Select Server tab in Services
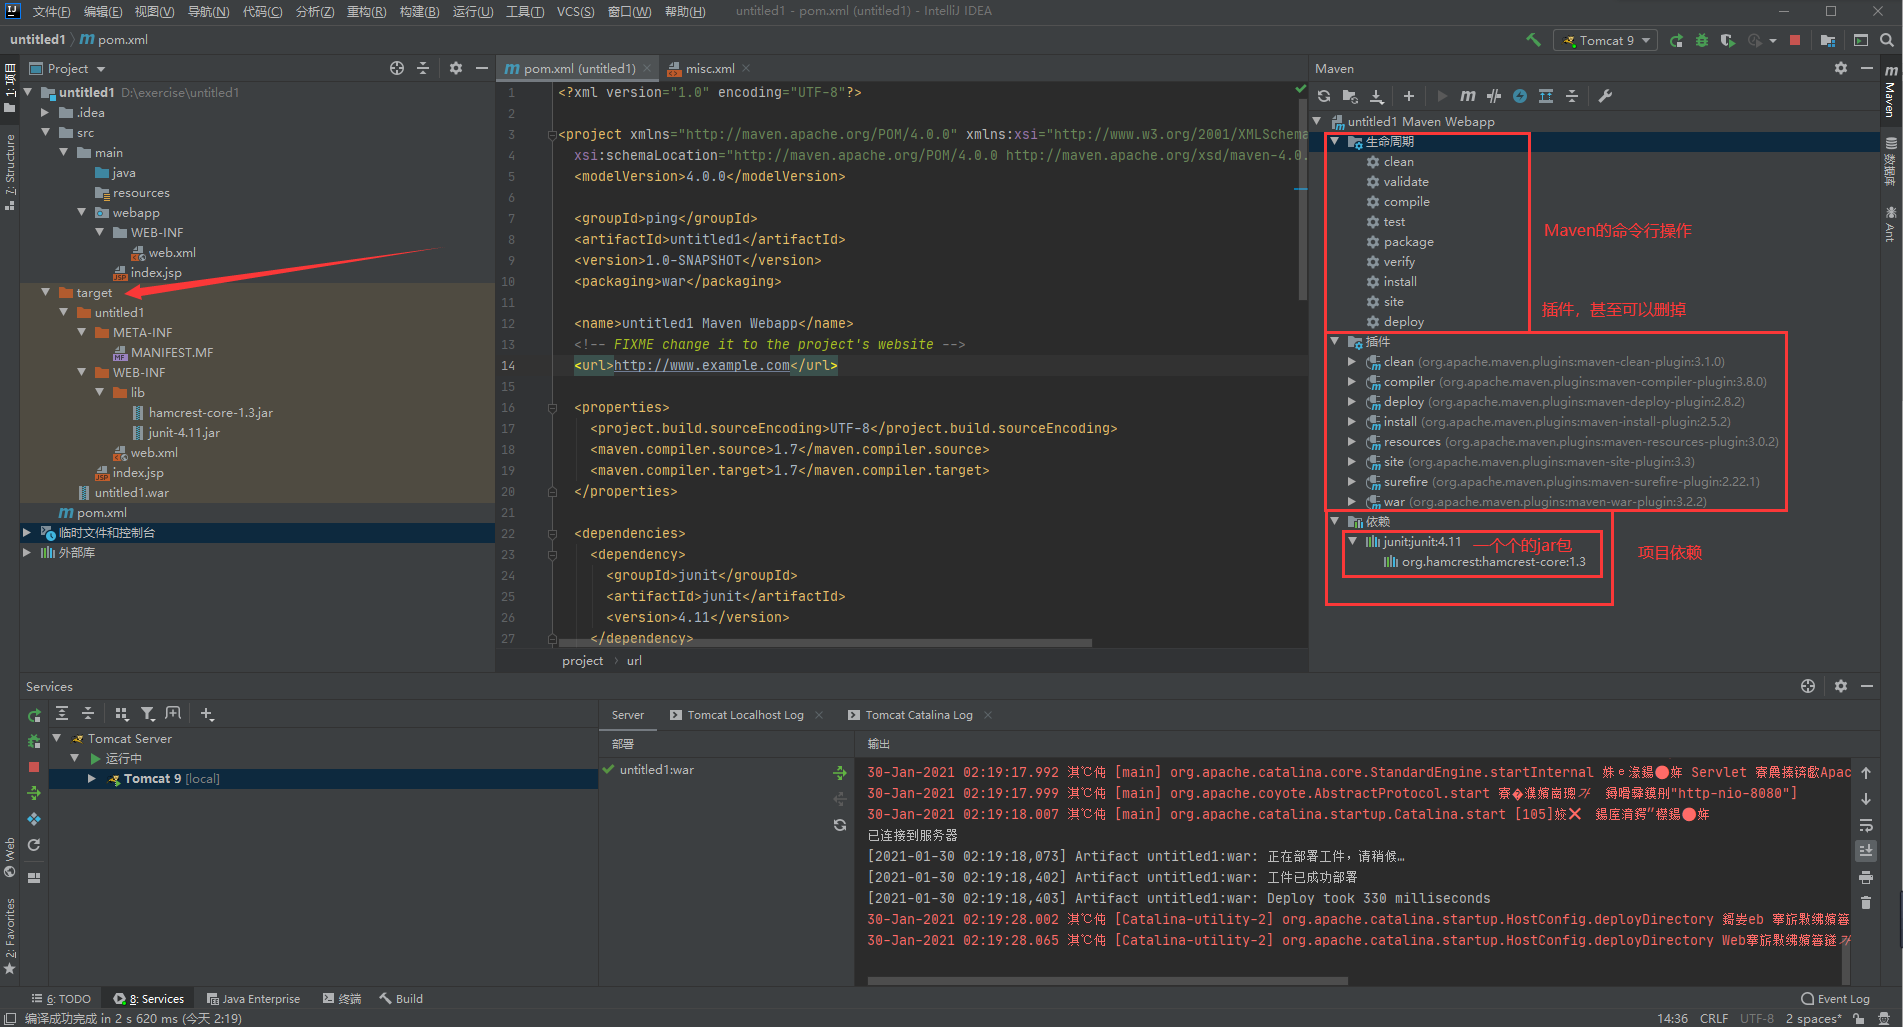Screen dimensions: 1903x1027 click(x=628, y=715)
